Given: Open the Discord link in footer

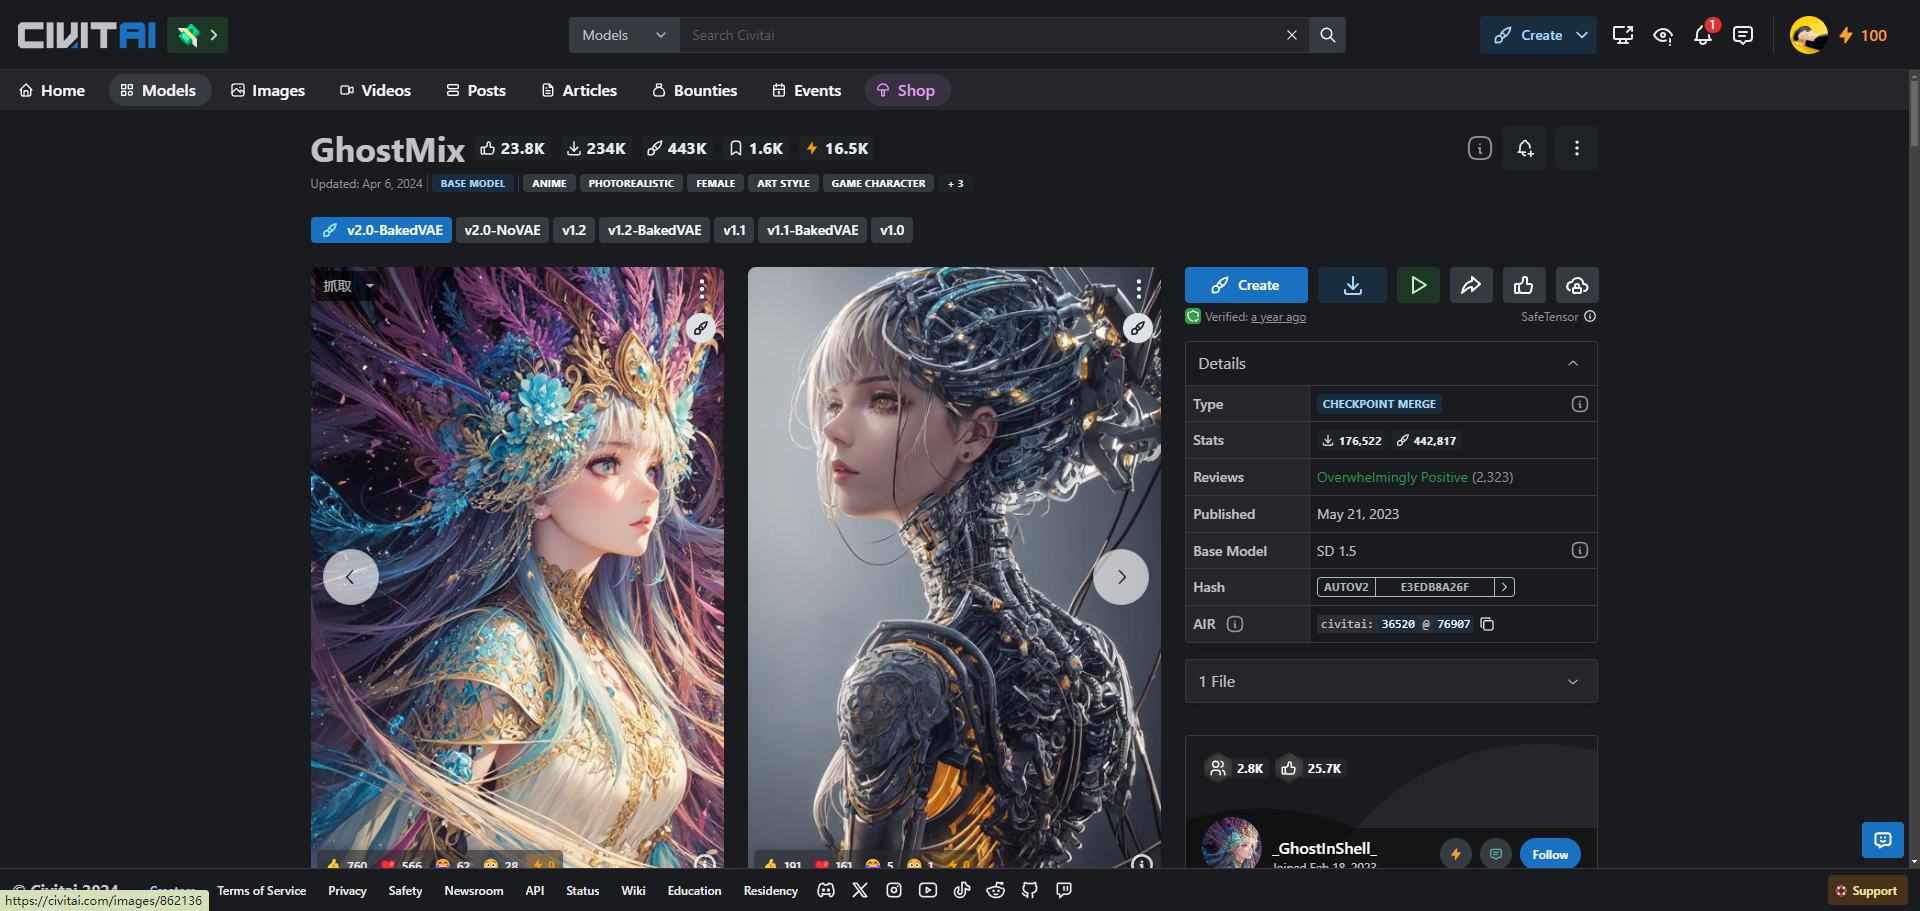Looking at the screenshot, I should coord(826,890).
